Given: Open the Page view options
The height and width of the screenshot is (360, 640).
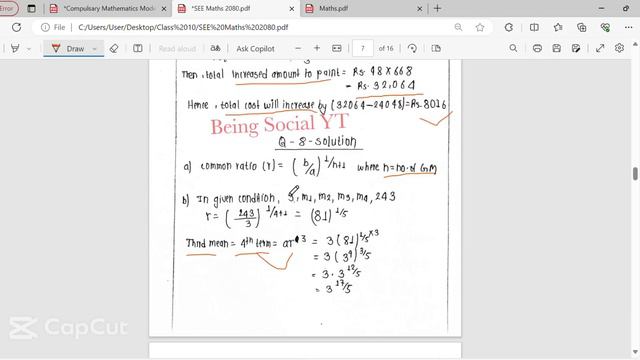Looking at the screenshot, I should [436, 49].
